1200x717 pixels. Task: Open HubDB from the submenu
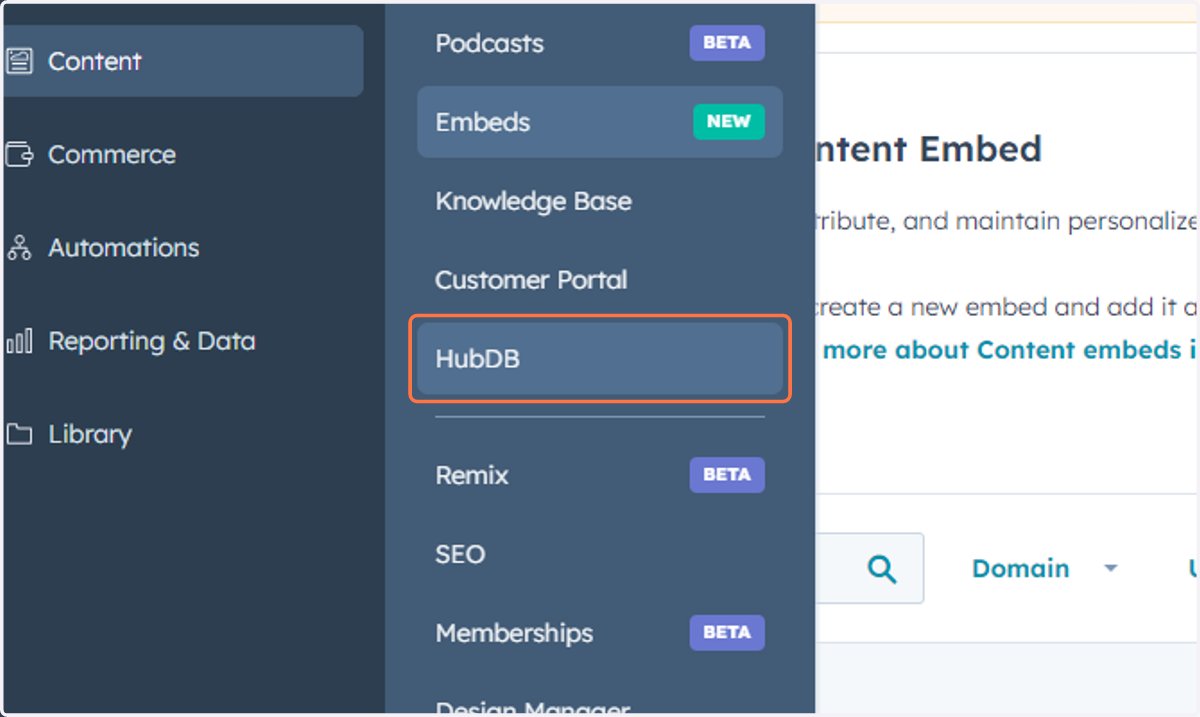tap(600, 359)
